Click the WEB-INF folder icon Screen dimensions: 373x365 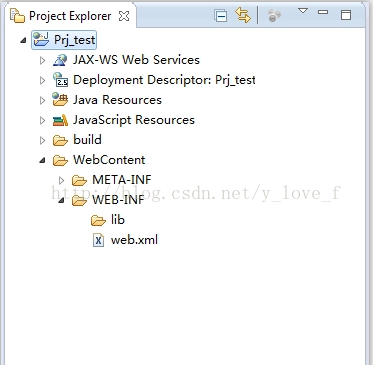pyautogui.click(x=79, y=201)
